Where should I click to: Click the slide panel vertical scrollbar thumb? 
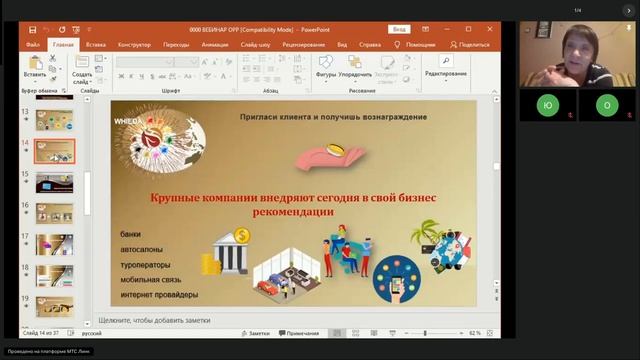pyautogui.click(x=87, y=193)
